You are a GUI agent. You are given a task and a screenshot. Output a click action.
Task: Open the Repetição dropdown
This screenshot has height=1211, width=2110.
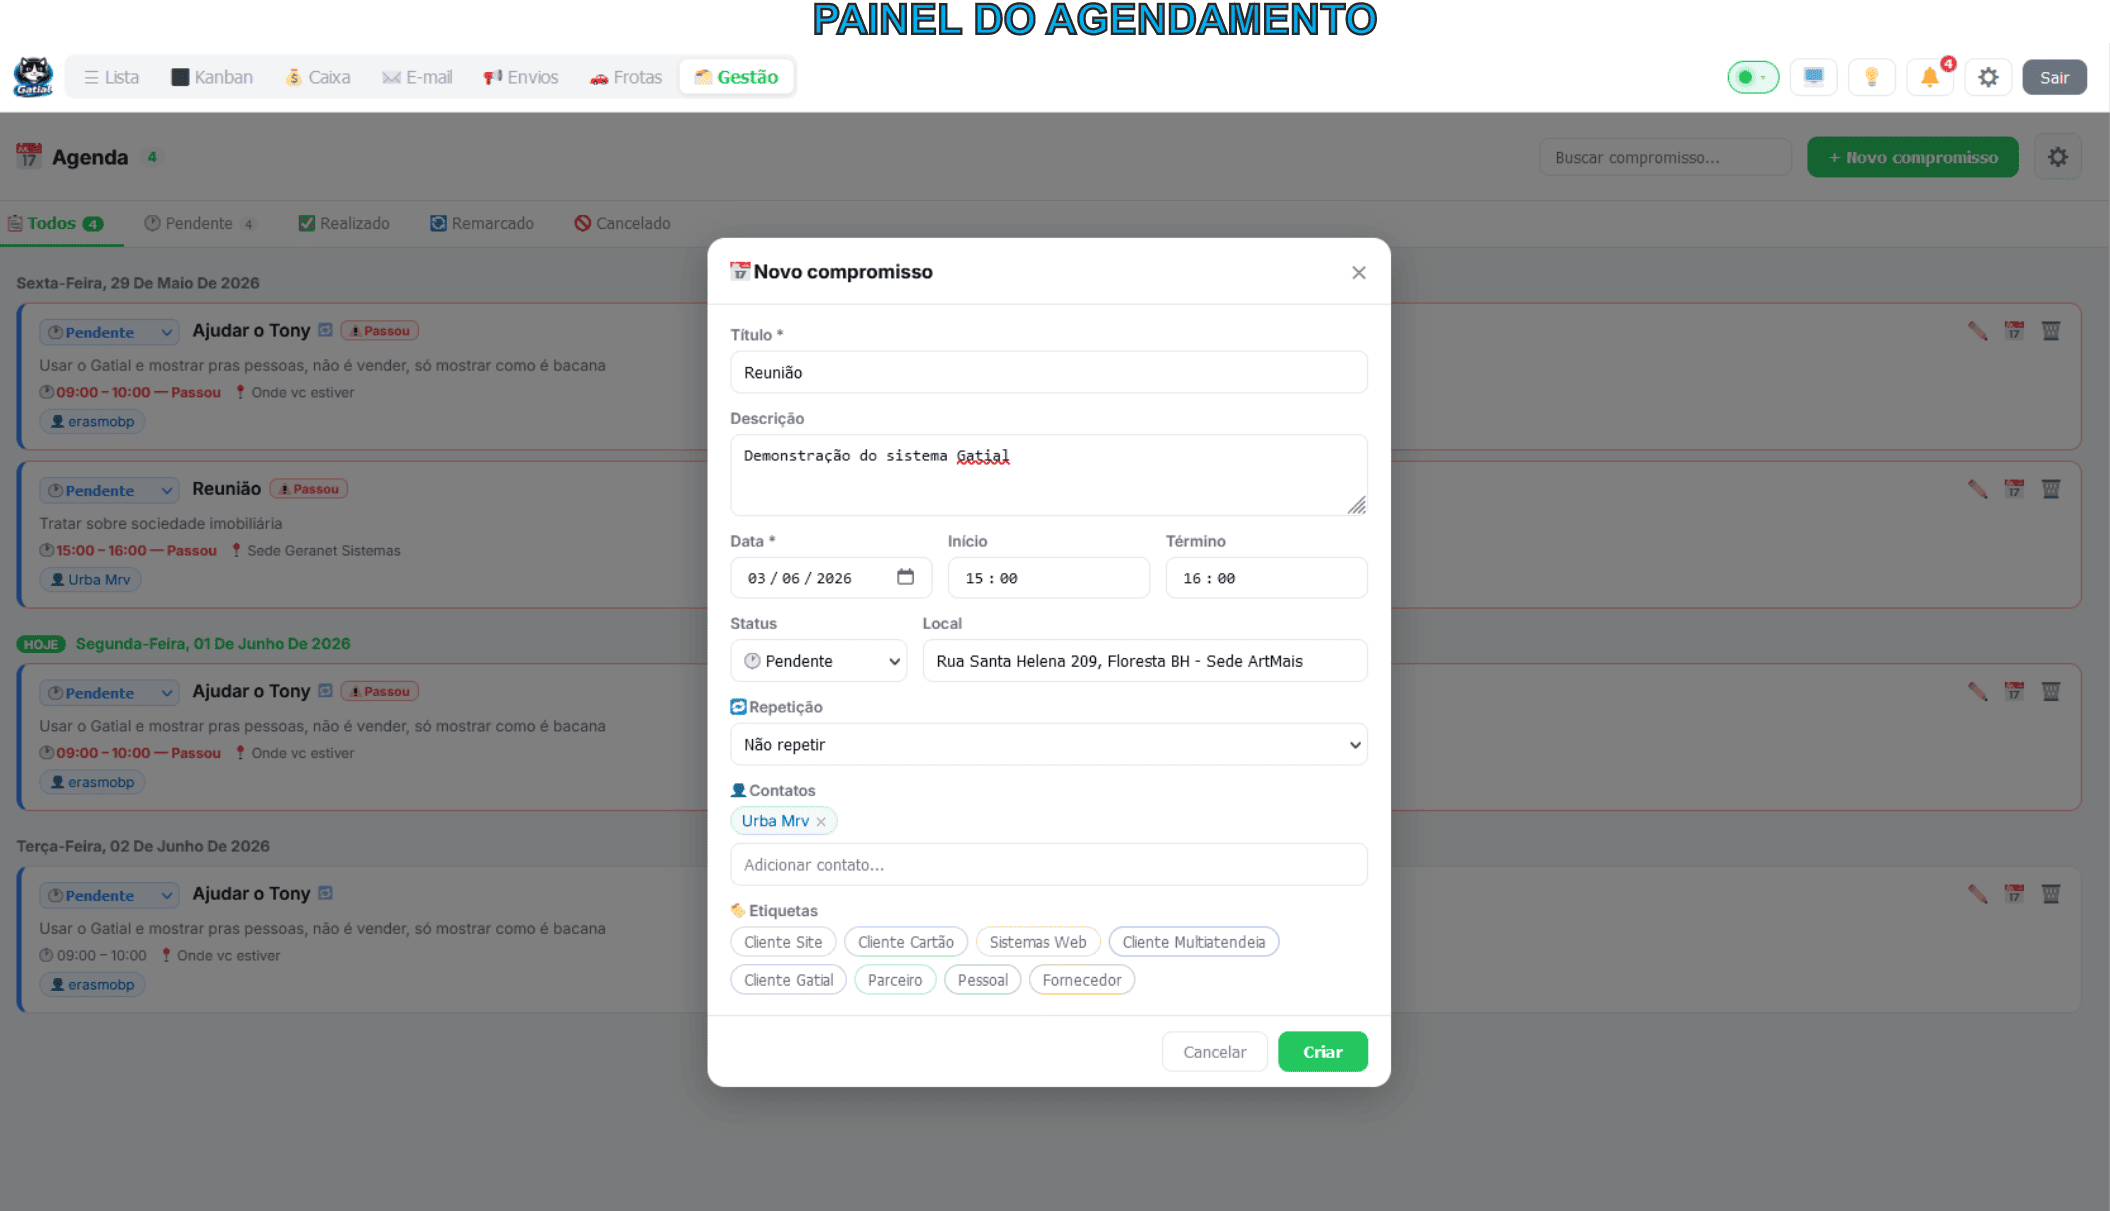[1049, 745]
